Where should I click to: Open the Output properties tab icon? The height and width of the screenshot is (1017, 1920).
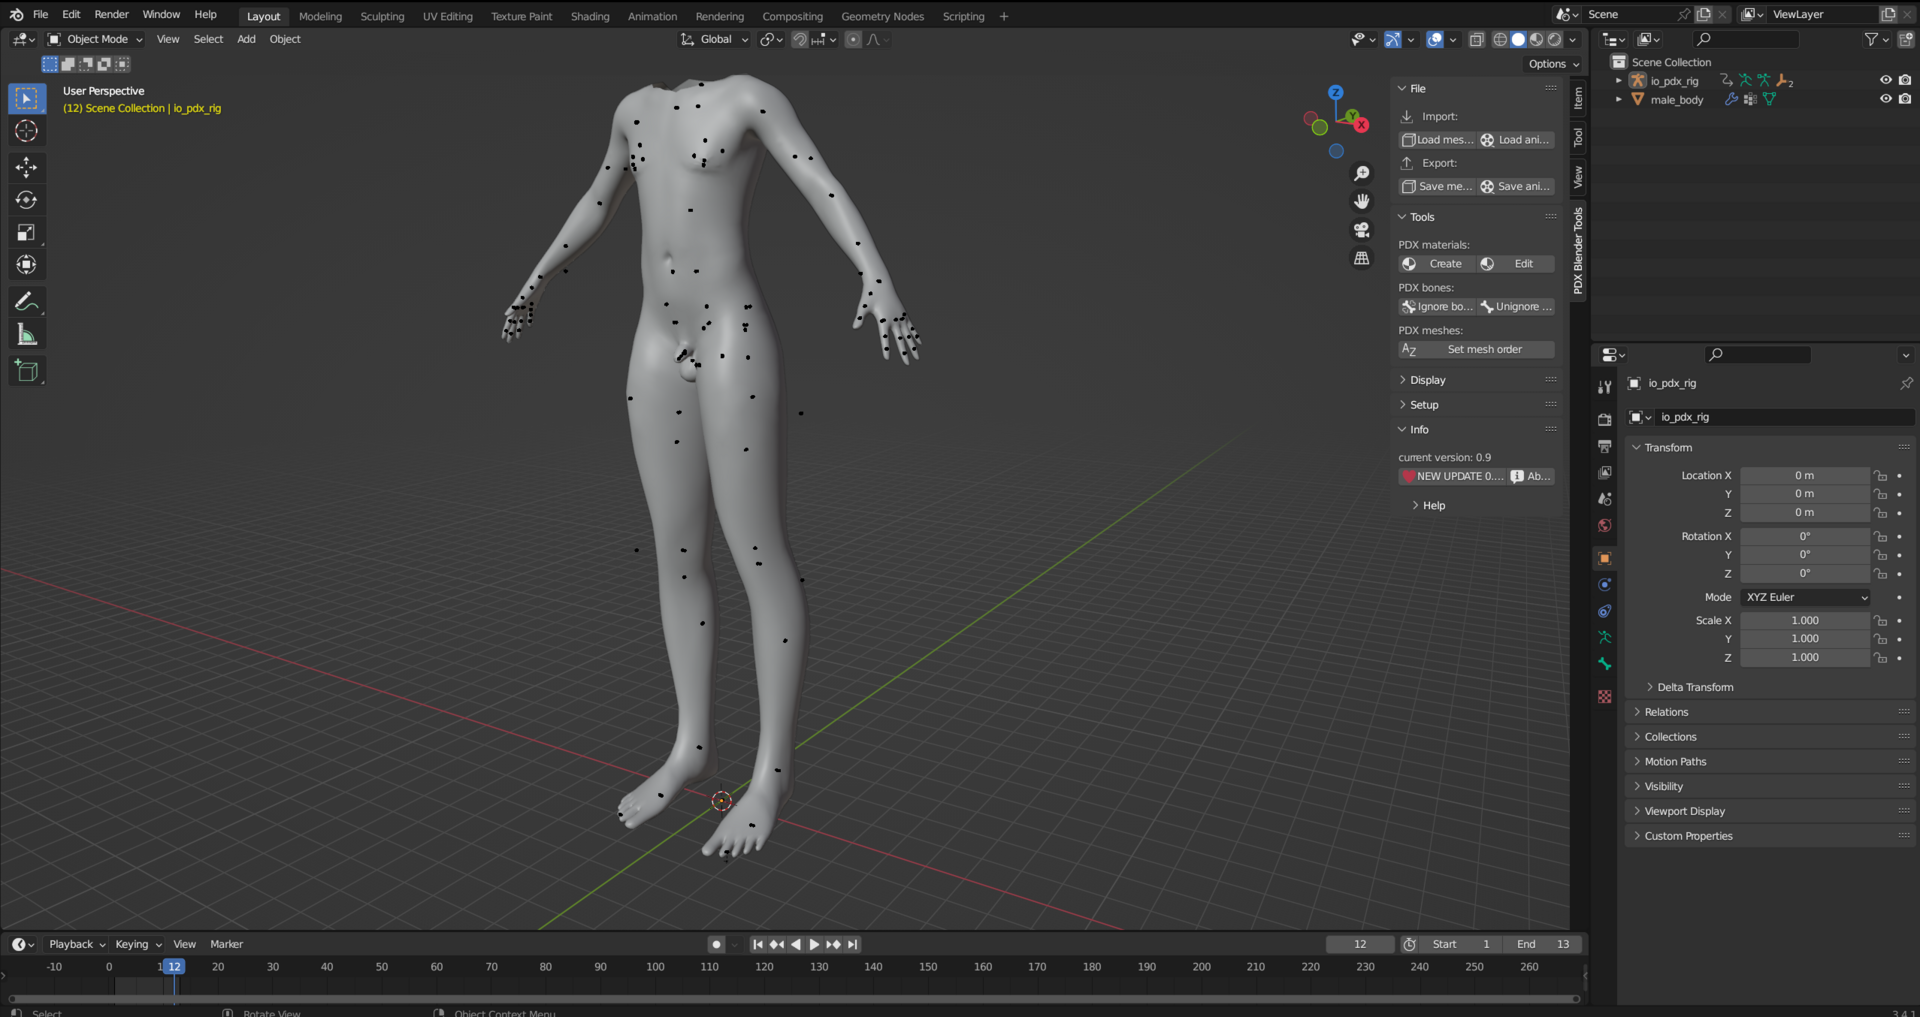click(x=1604, y=446)
